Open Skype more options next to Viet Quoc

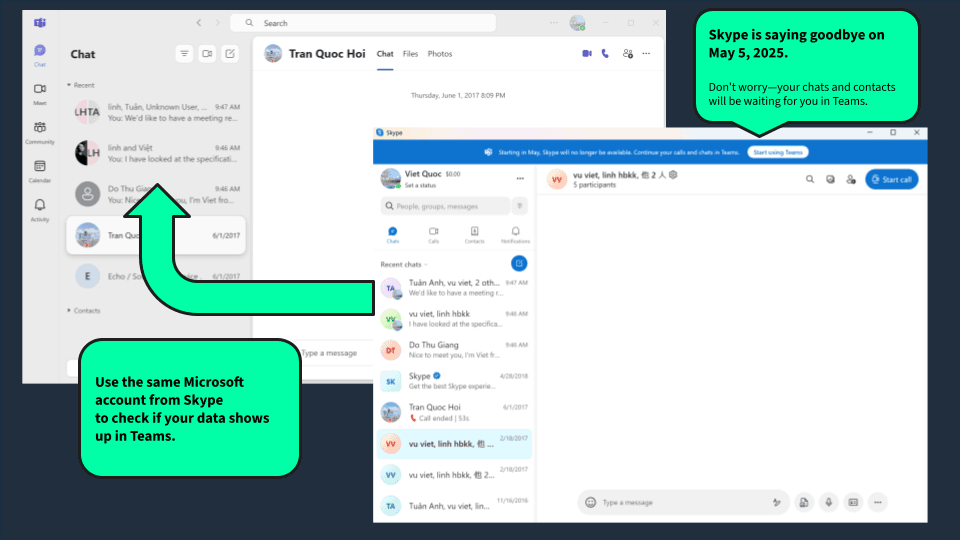[x=520, y=179]
